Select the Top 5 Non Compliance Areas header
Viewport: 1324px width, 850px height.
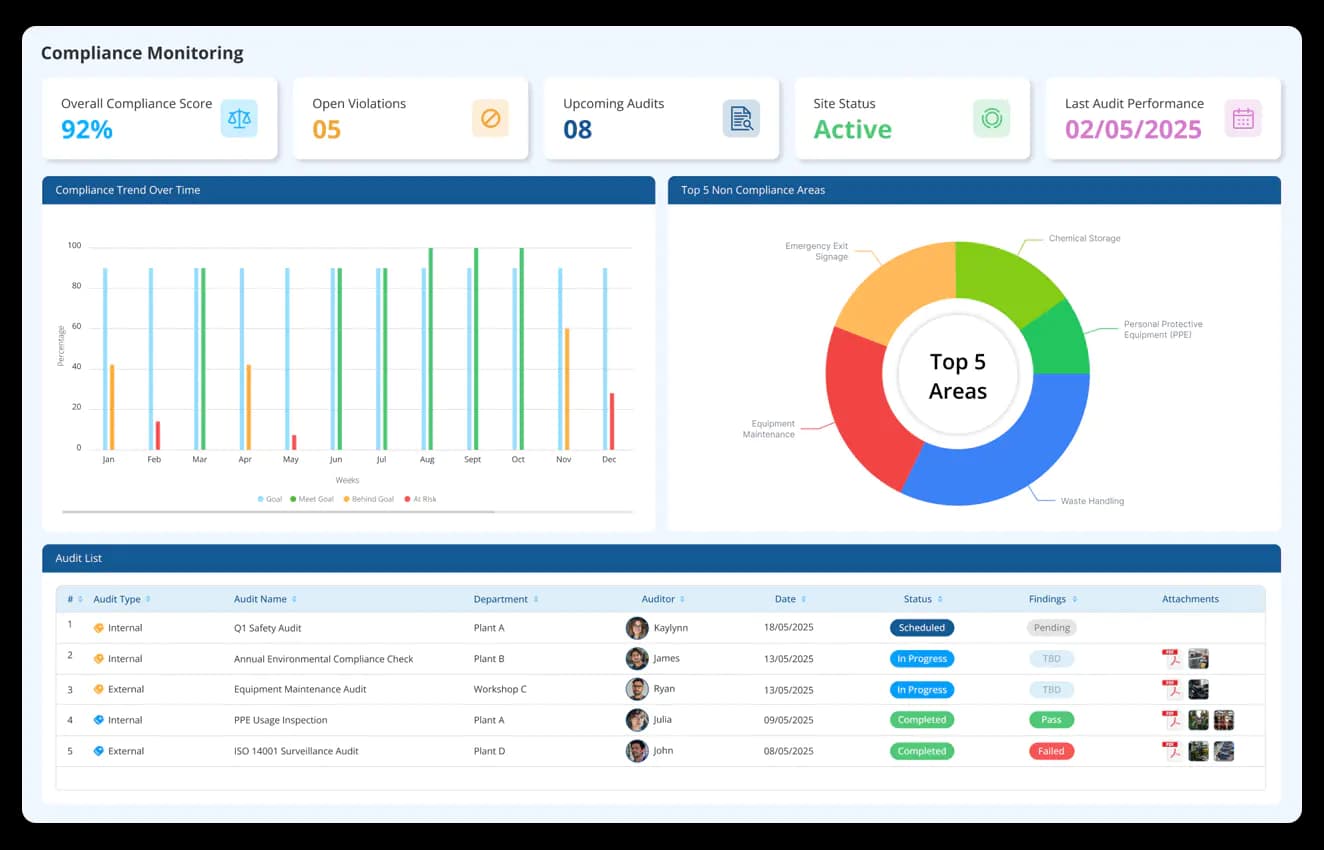click(x=751, y=189)
